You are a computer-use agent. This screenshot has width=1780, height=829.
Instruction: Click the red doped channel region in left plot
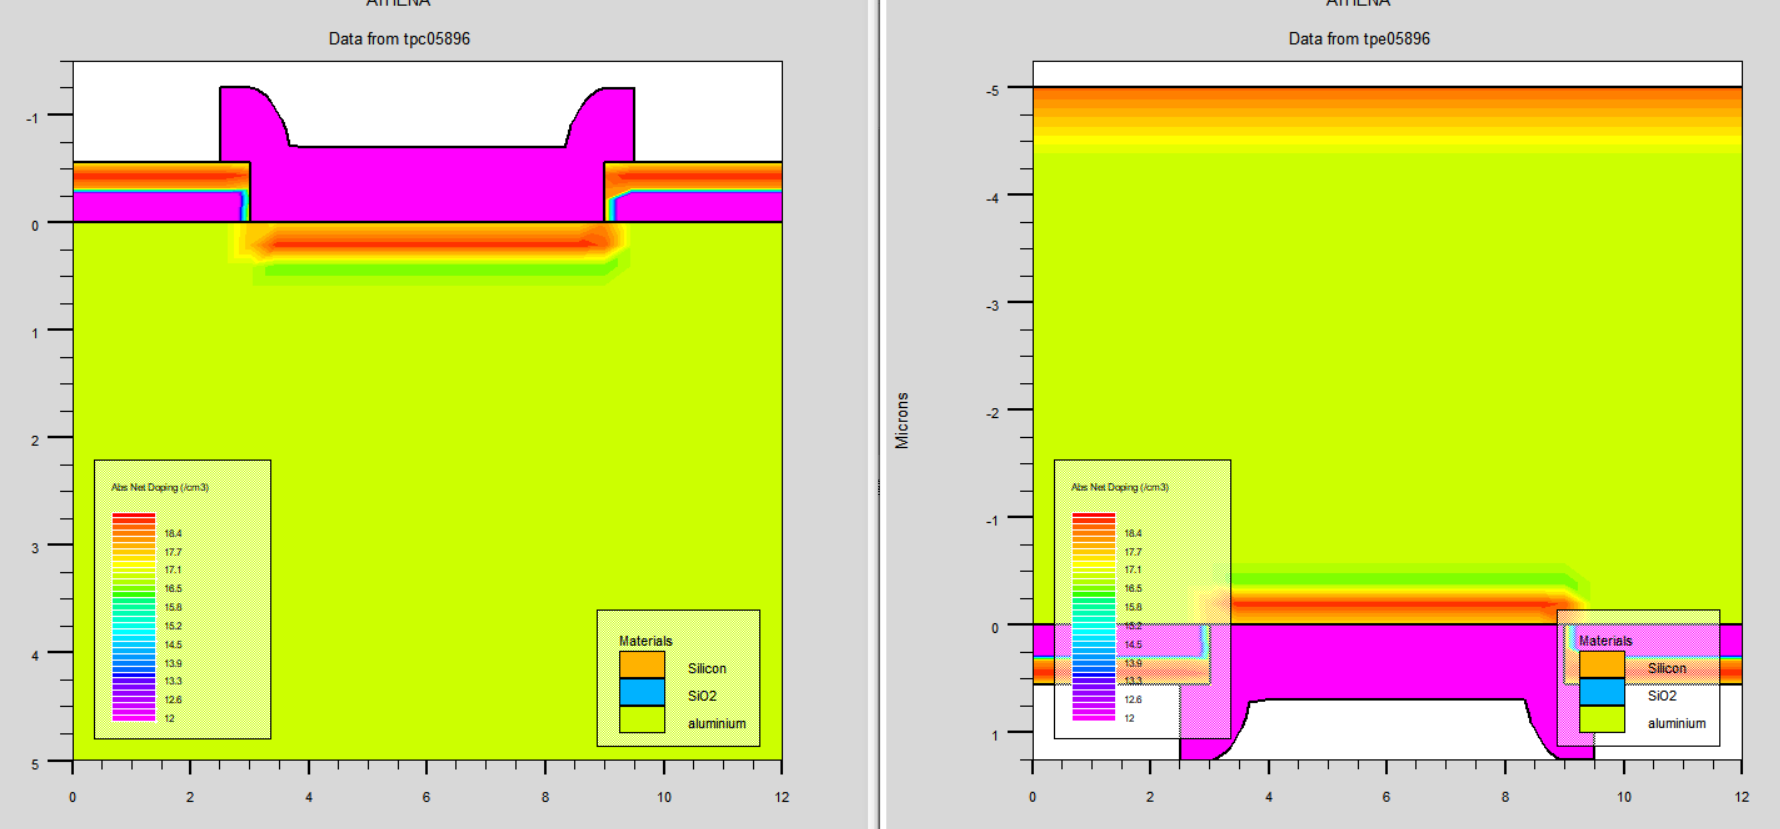click(430, 241)
